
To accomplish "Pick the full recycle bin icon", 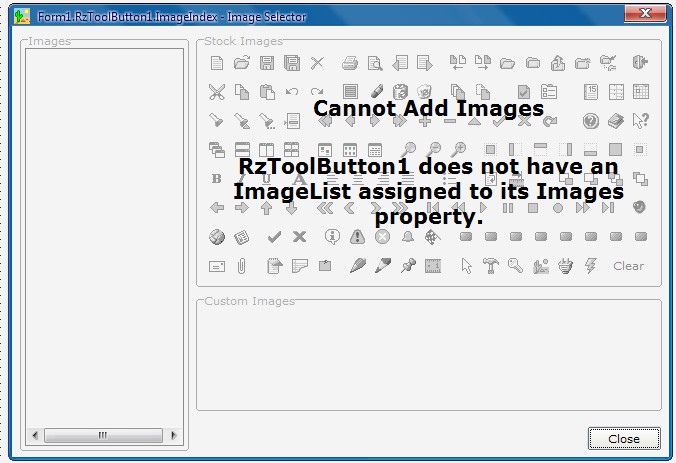I will tap(425, 91).
